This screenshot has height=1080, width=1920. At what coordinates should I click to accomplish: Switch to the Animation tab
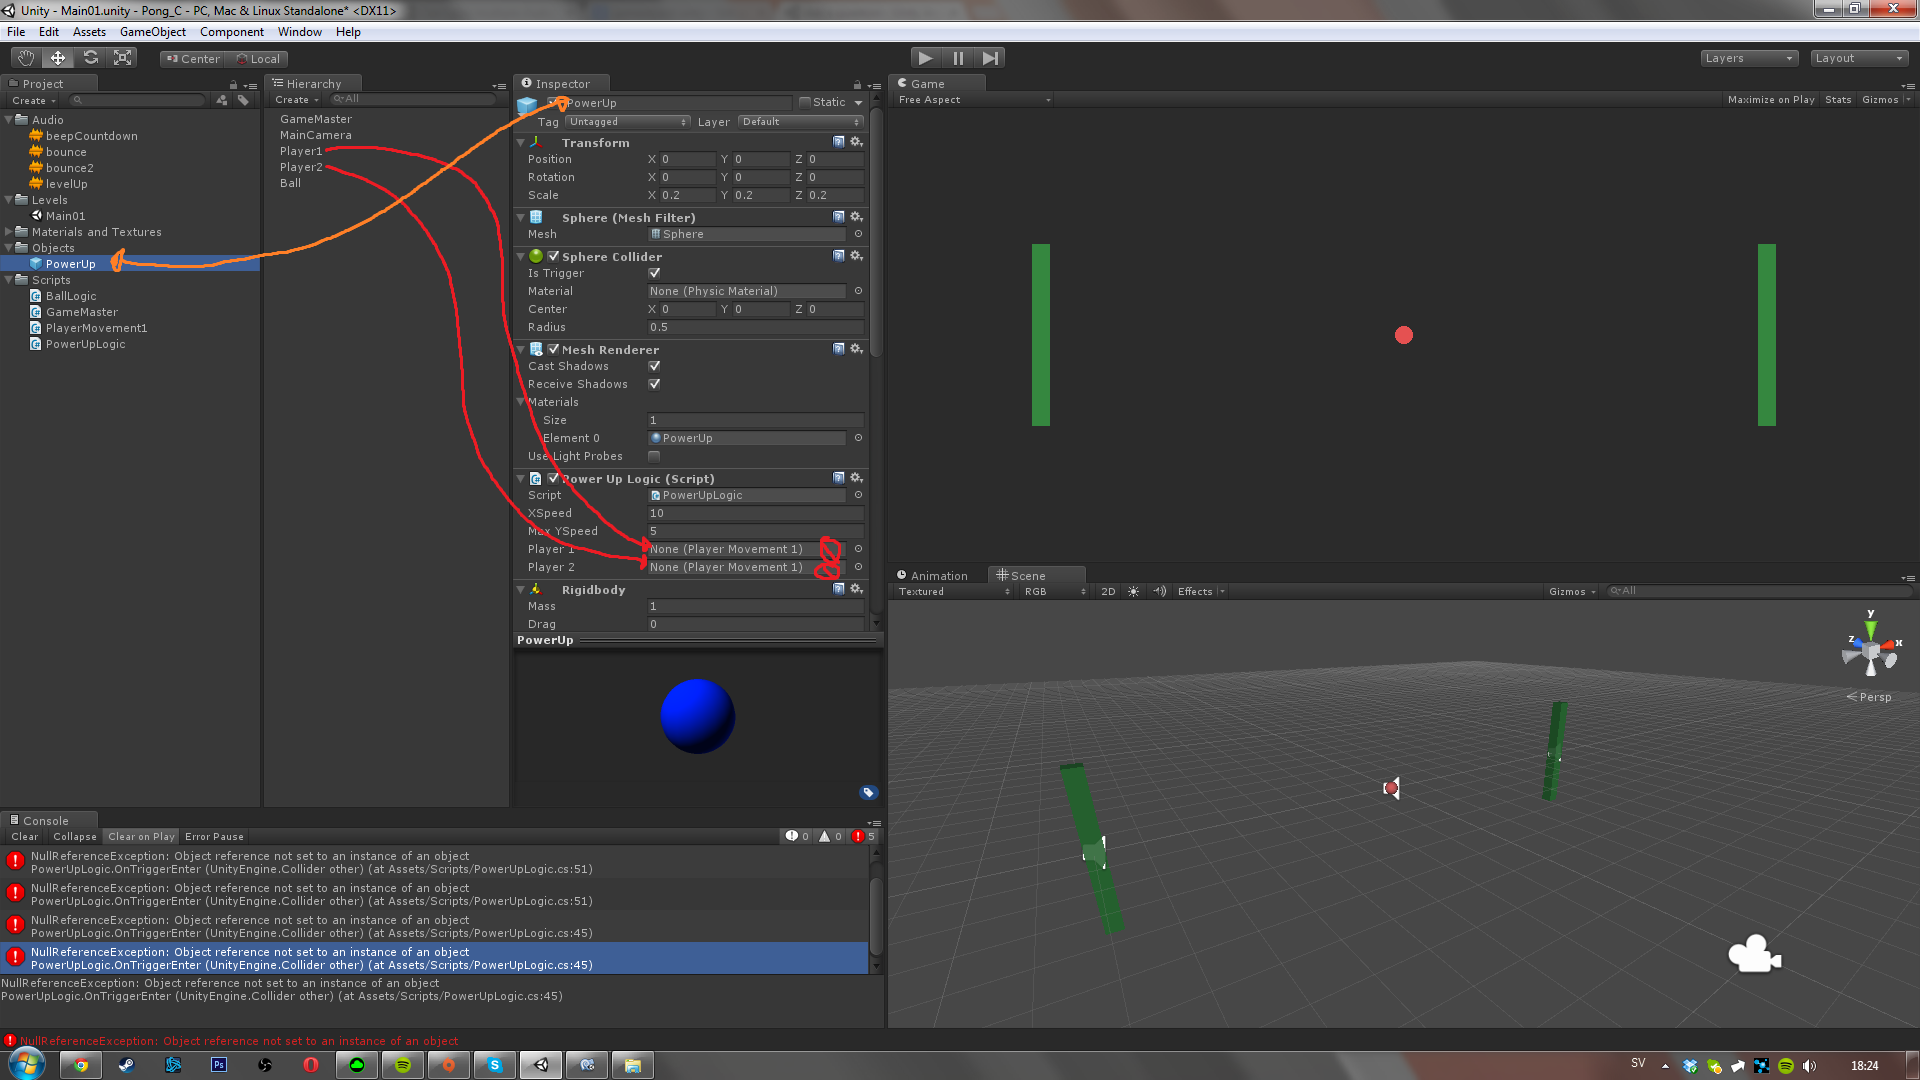933,576
